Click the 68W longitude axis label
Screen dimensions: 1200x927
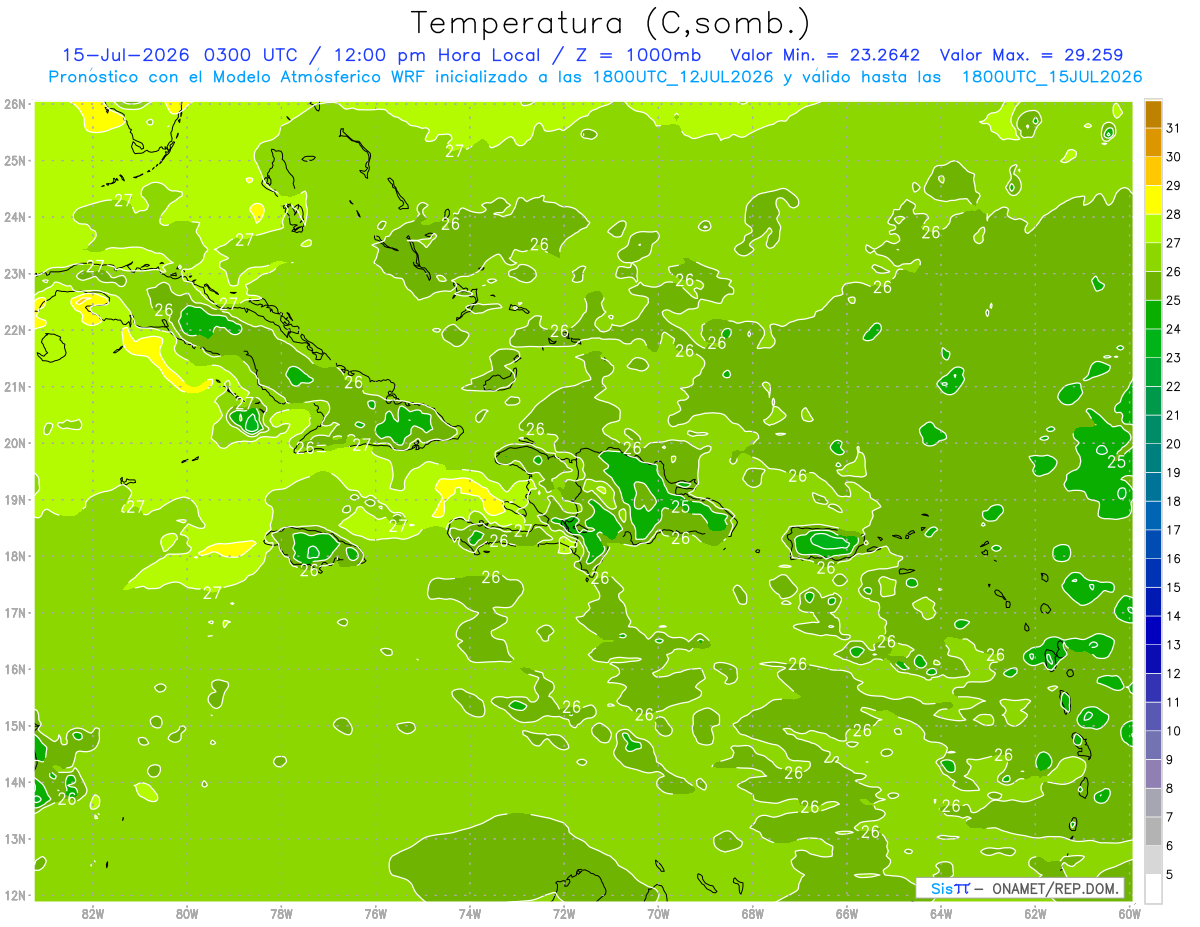pyautogui.click(x=752, y=913)
